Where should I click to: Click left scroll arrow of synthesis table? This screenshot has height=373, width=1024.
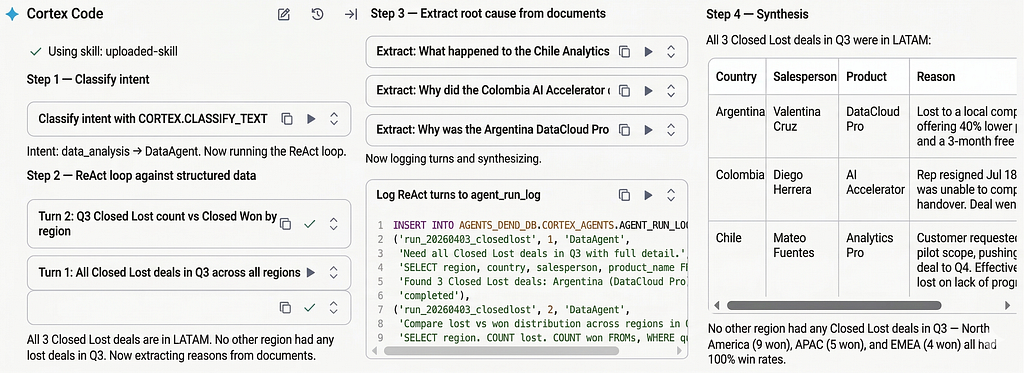coord(716,305)
